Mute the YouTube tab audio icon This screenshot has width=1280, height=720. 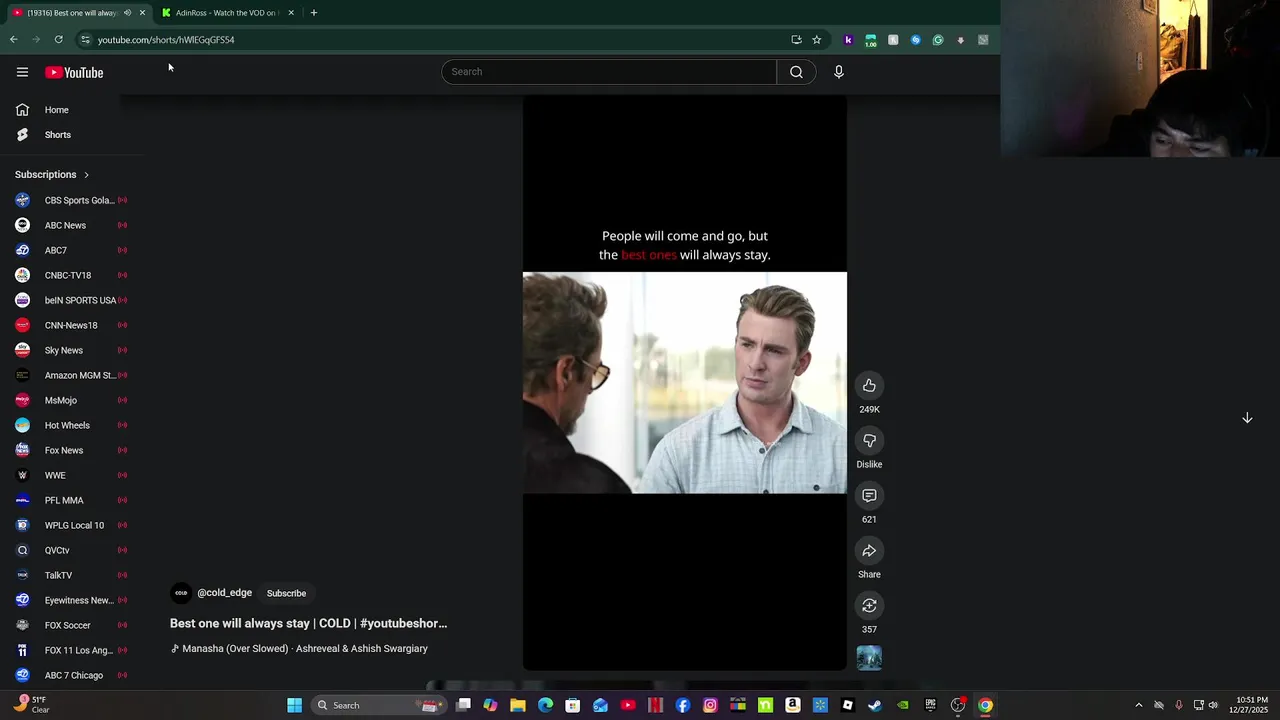(127, 13)
